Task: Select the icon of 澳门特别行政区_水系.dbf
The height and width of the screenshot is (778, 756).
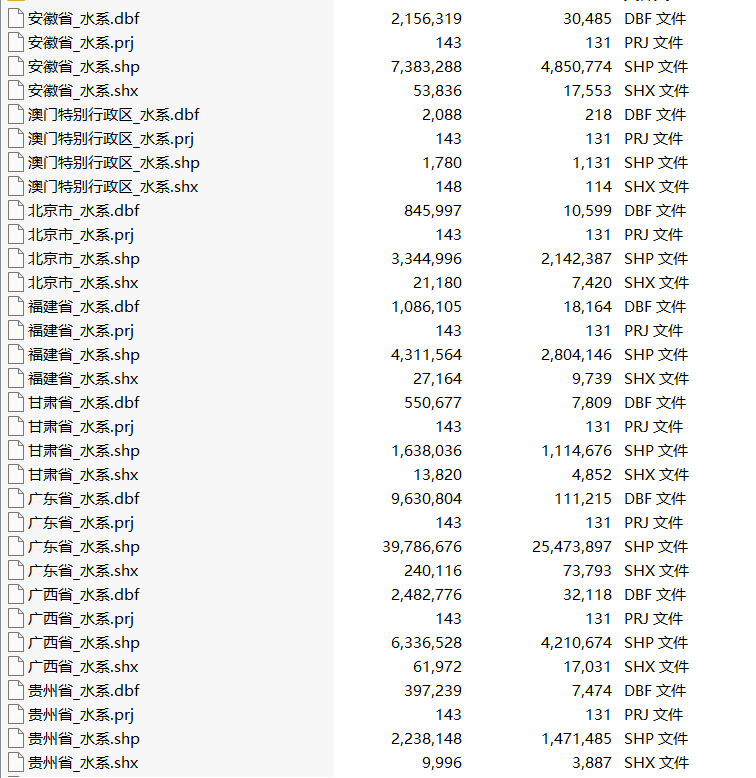Action: click(16, 115)
